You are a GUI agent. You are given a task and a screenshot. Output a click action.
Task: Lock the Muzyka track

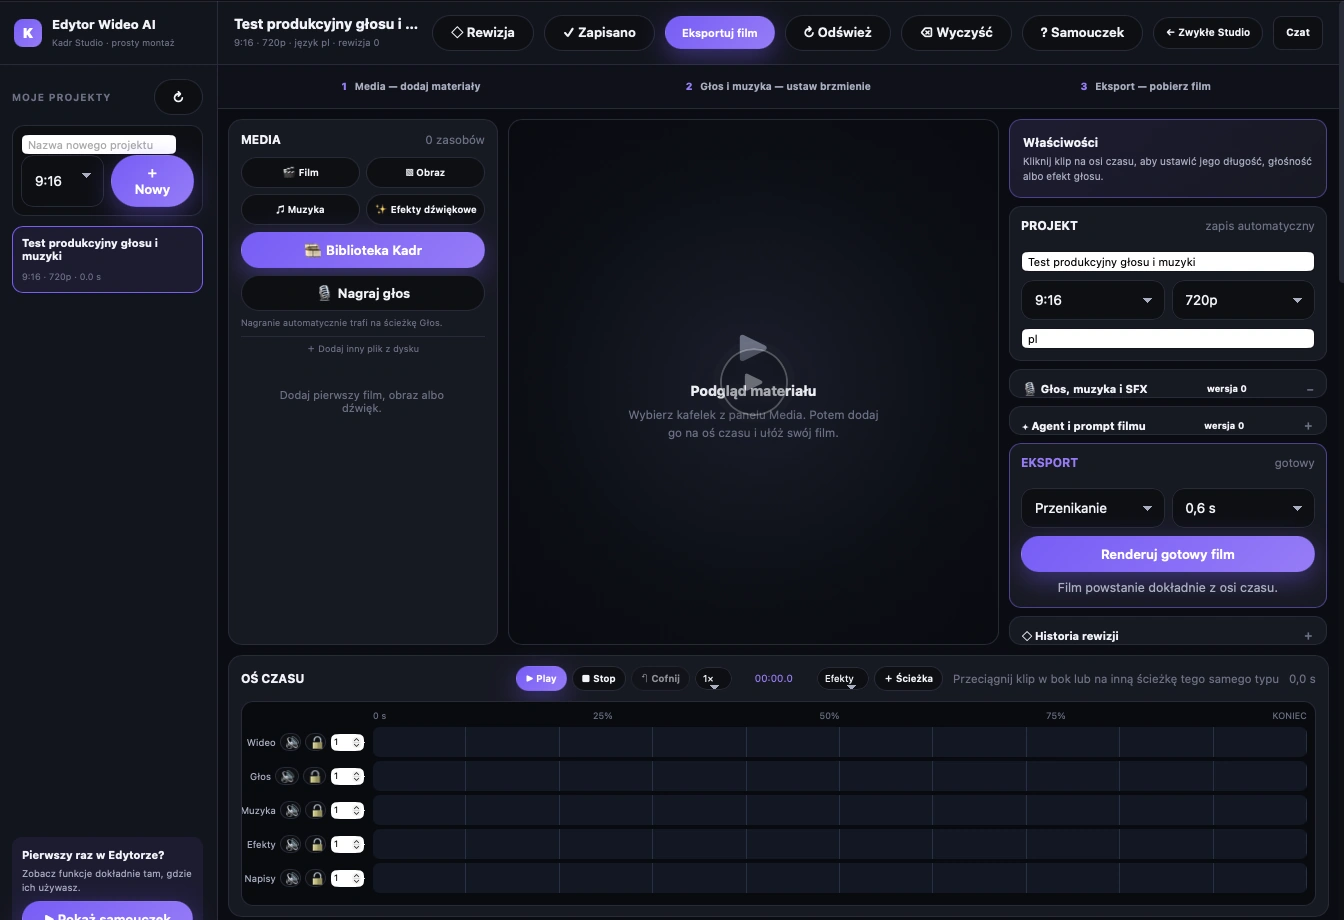[316, 811]
